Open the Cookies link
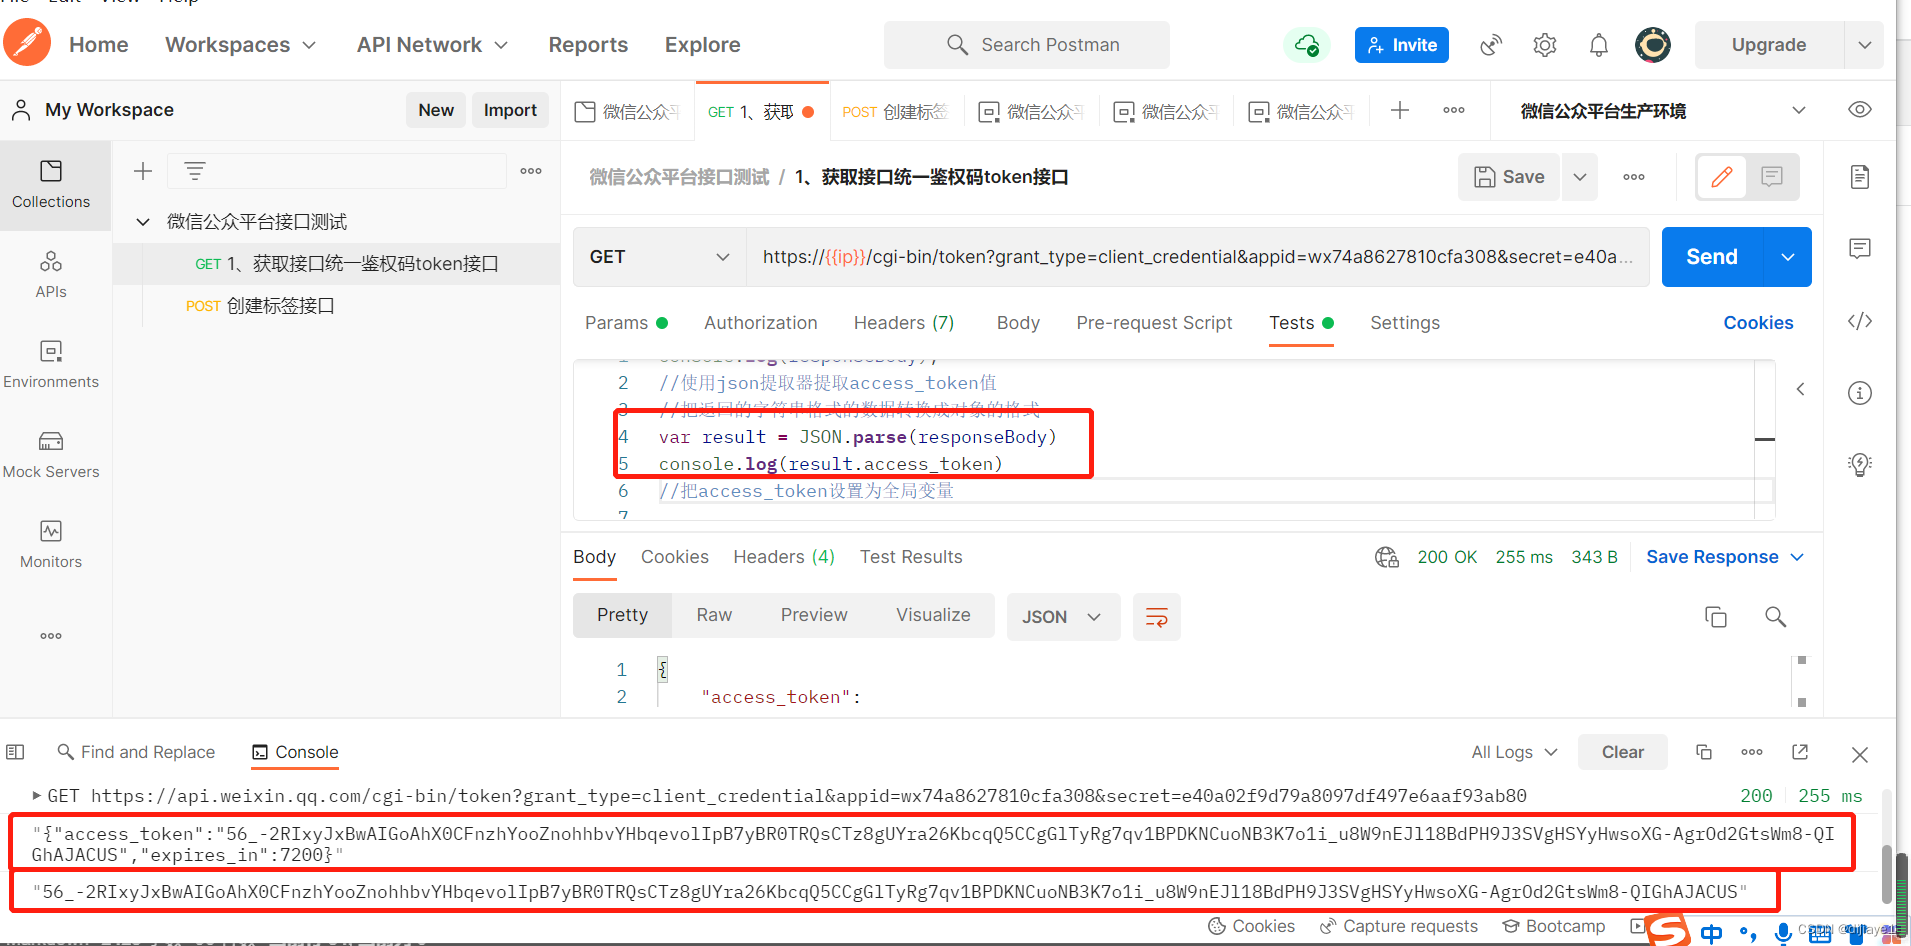 click(1758, 323)
